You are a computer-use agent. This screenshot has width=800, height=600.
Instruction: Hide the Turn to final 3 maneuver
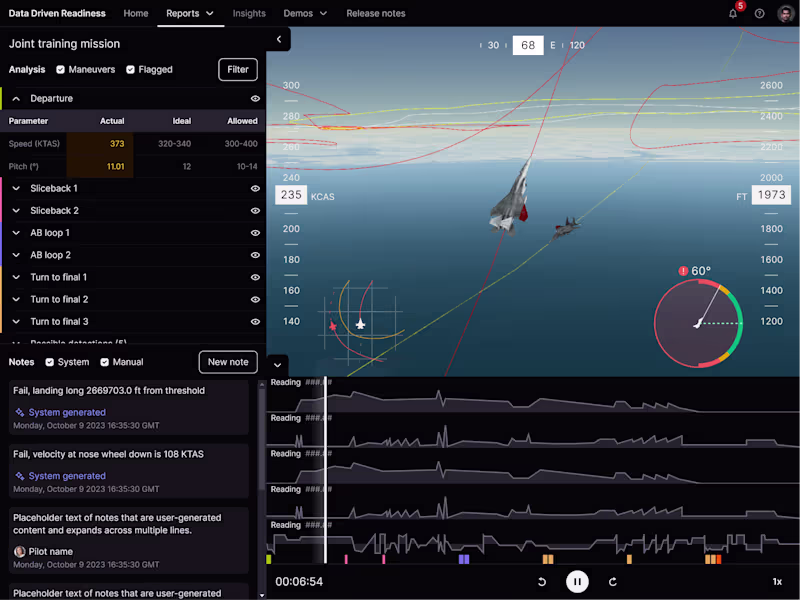tap(255, 321)
